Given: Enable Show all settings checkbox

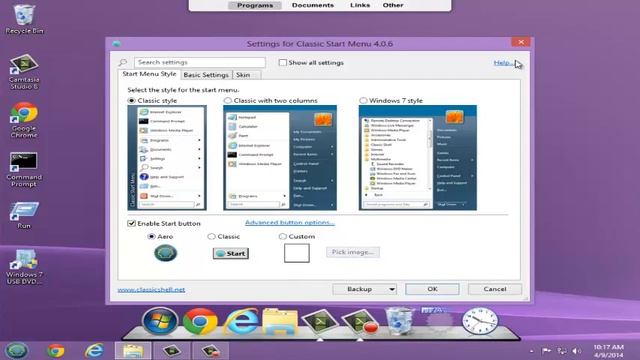Looking at the screenshot, I should (282, 62).
